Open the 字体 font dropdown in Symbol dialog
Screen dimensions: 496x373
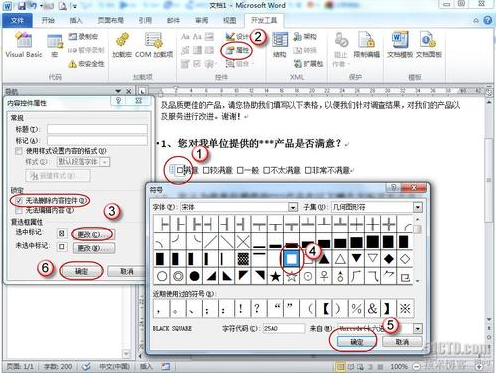(x=293, y=207)
